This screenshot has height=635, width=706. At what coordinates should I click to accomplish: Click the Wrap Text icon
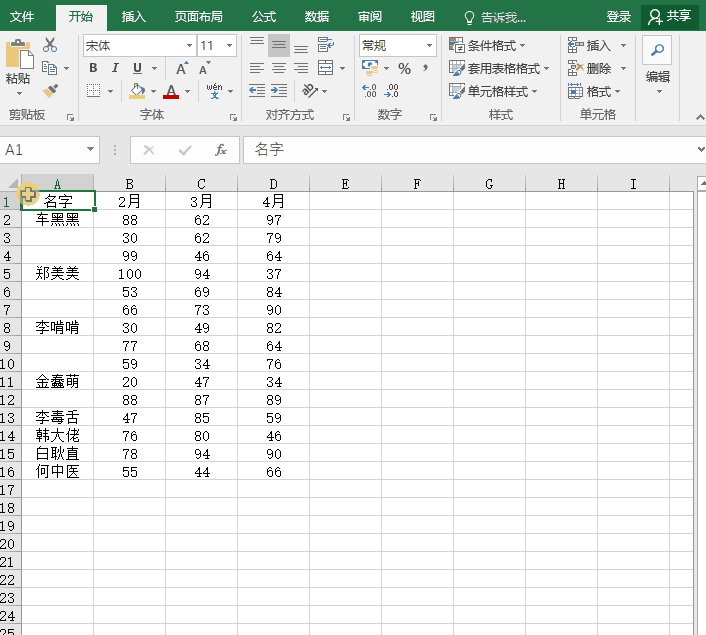[326, 45]
